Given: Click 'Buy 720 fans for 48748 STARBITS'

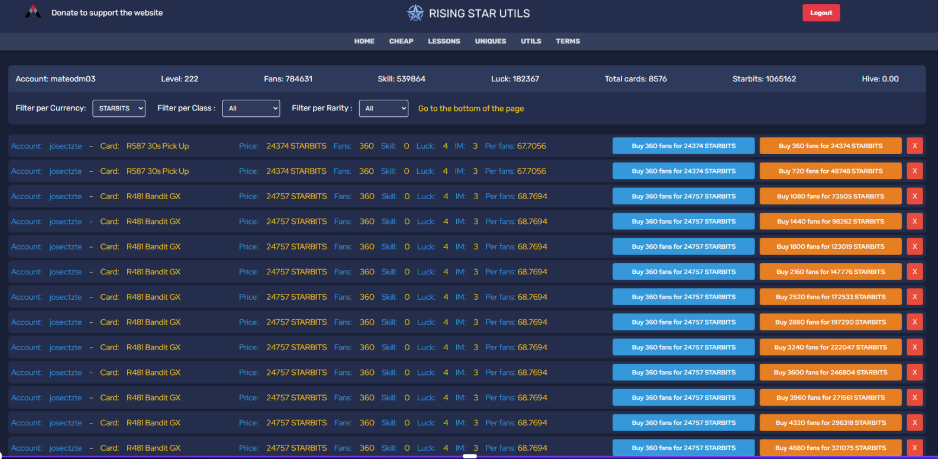Looking at the screenshot, I should coord(830,171).
